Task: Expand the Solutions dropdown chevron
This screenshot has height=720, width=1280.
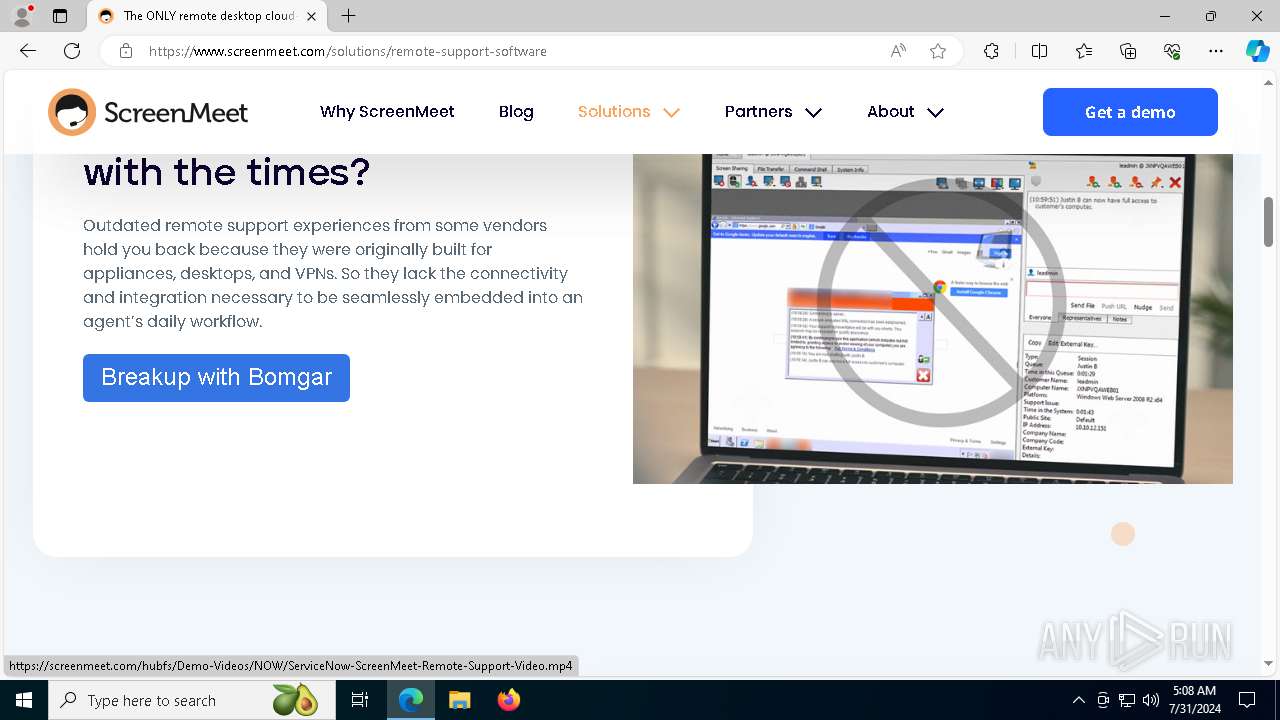Action: click(672, 113)
